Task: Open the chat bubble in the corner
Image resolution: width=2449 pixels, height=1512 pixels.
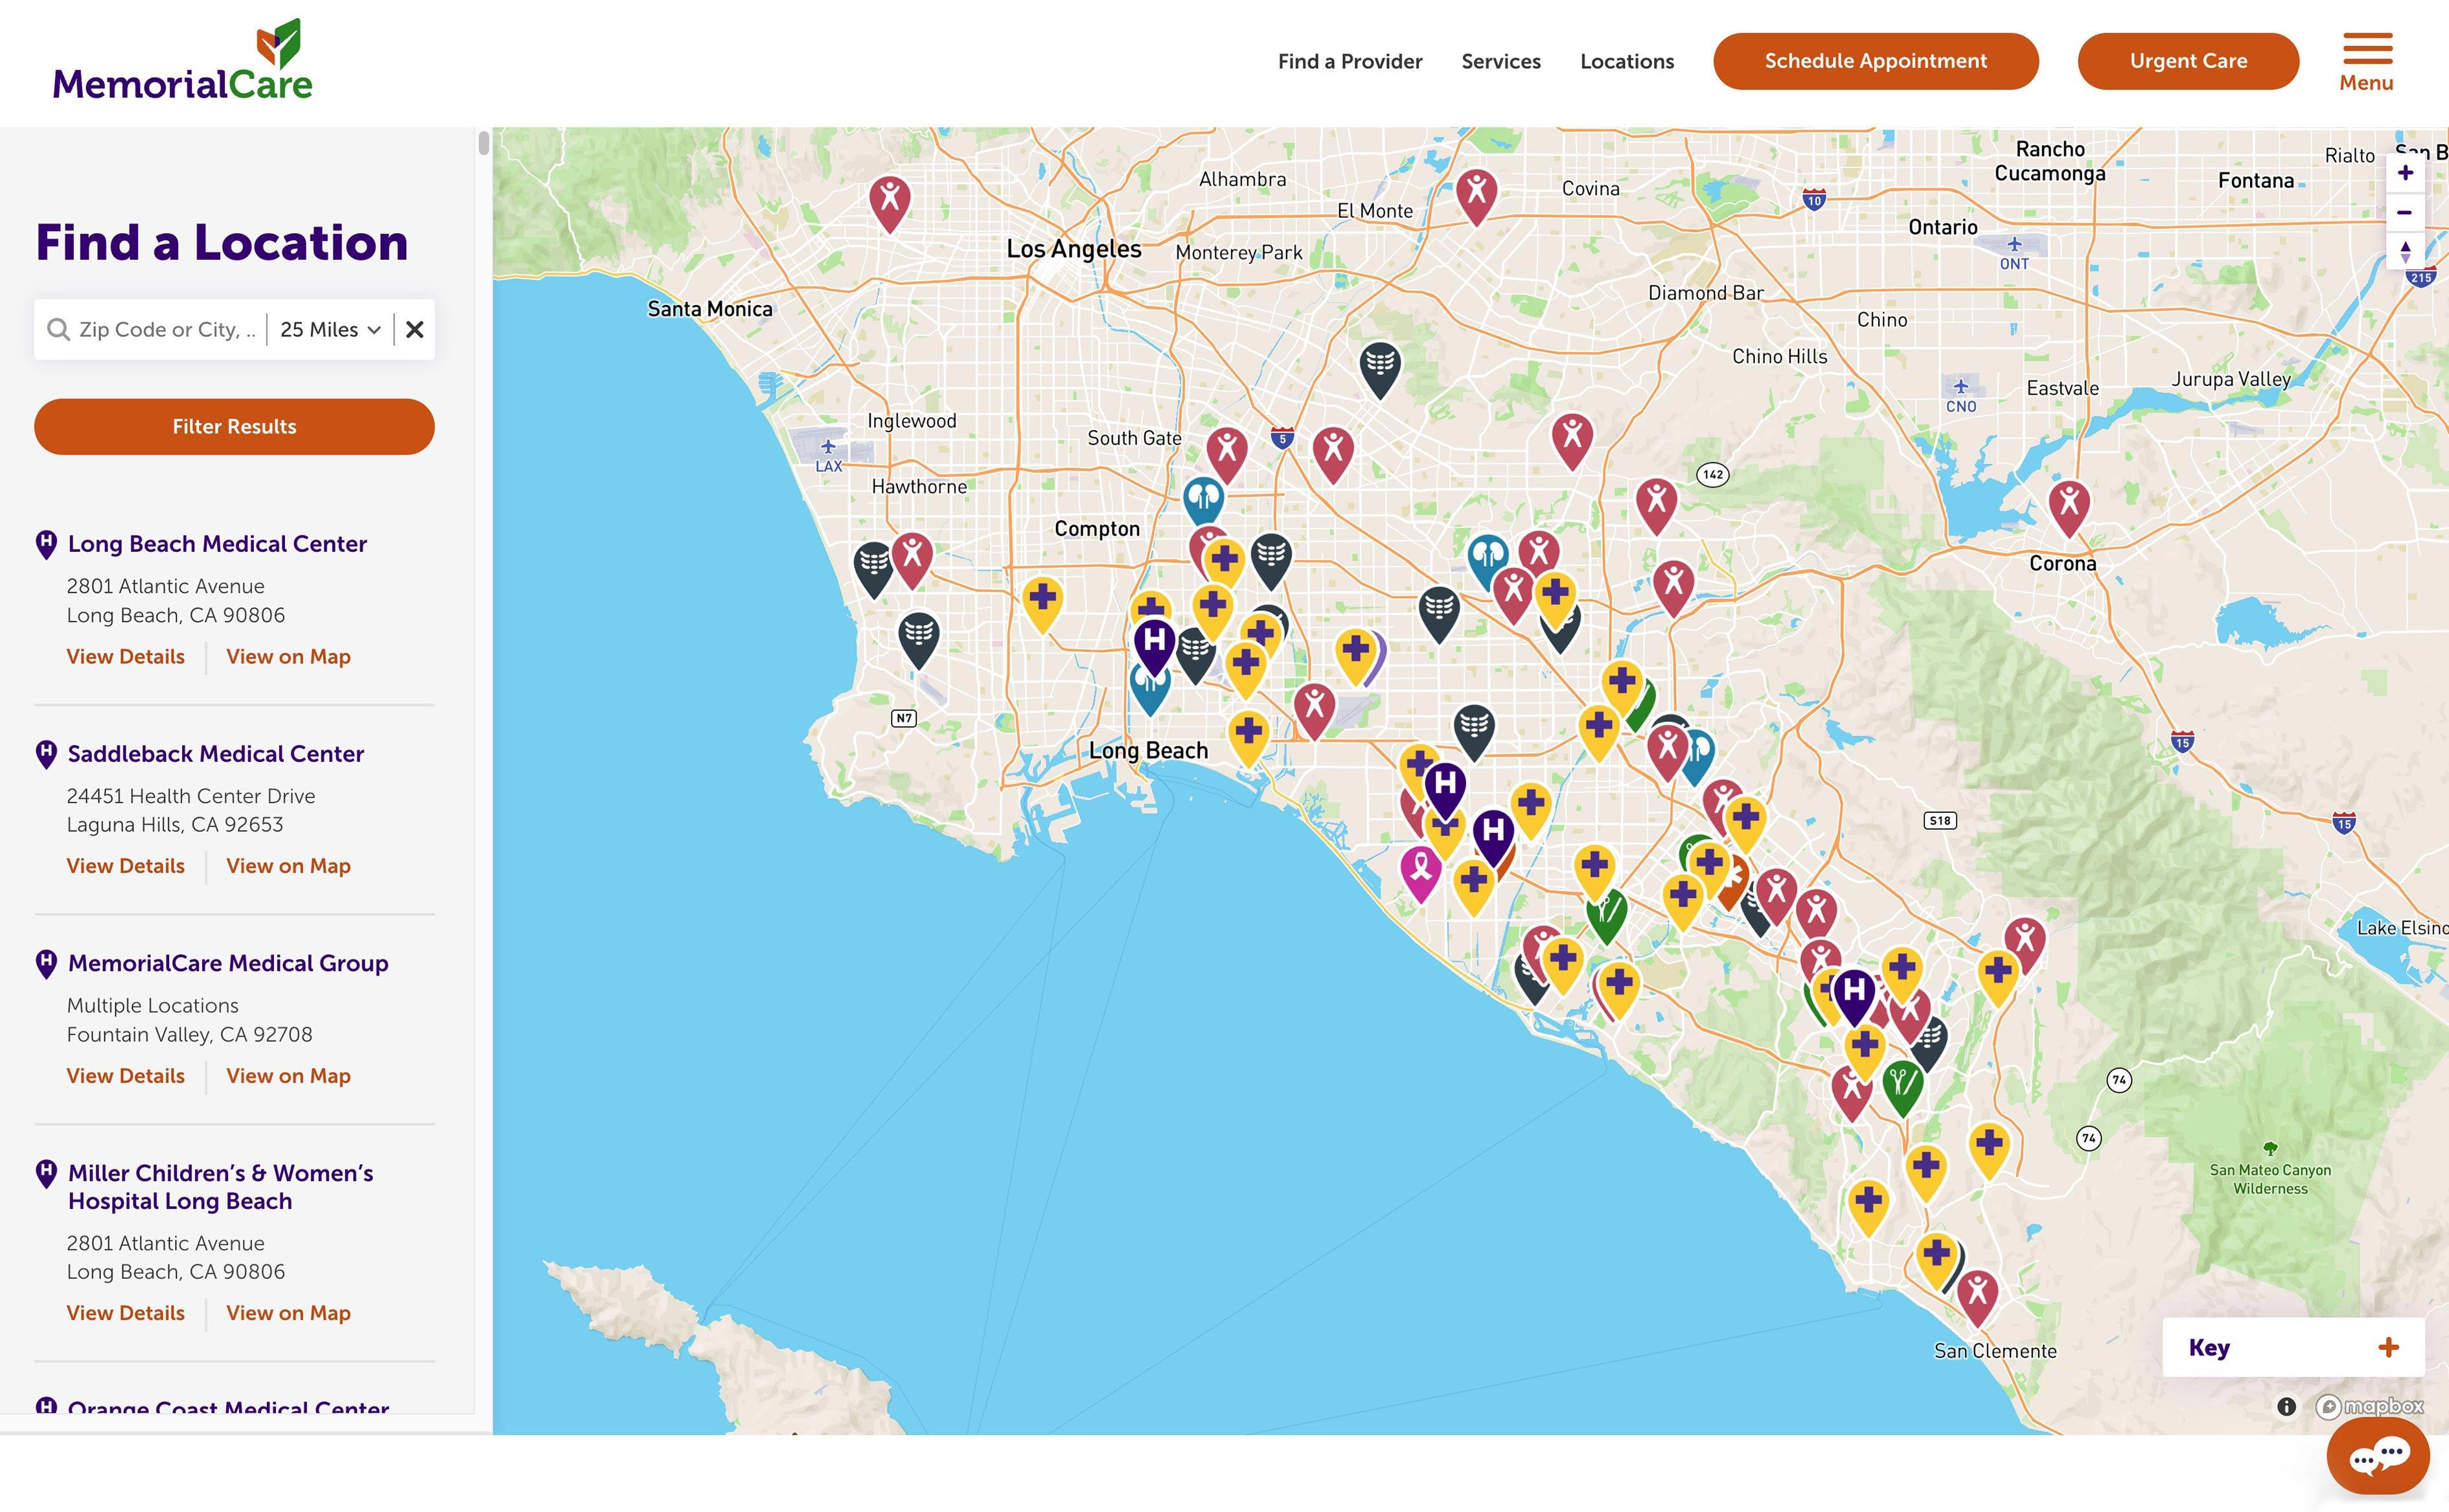Action: coord(2379,1456)
